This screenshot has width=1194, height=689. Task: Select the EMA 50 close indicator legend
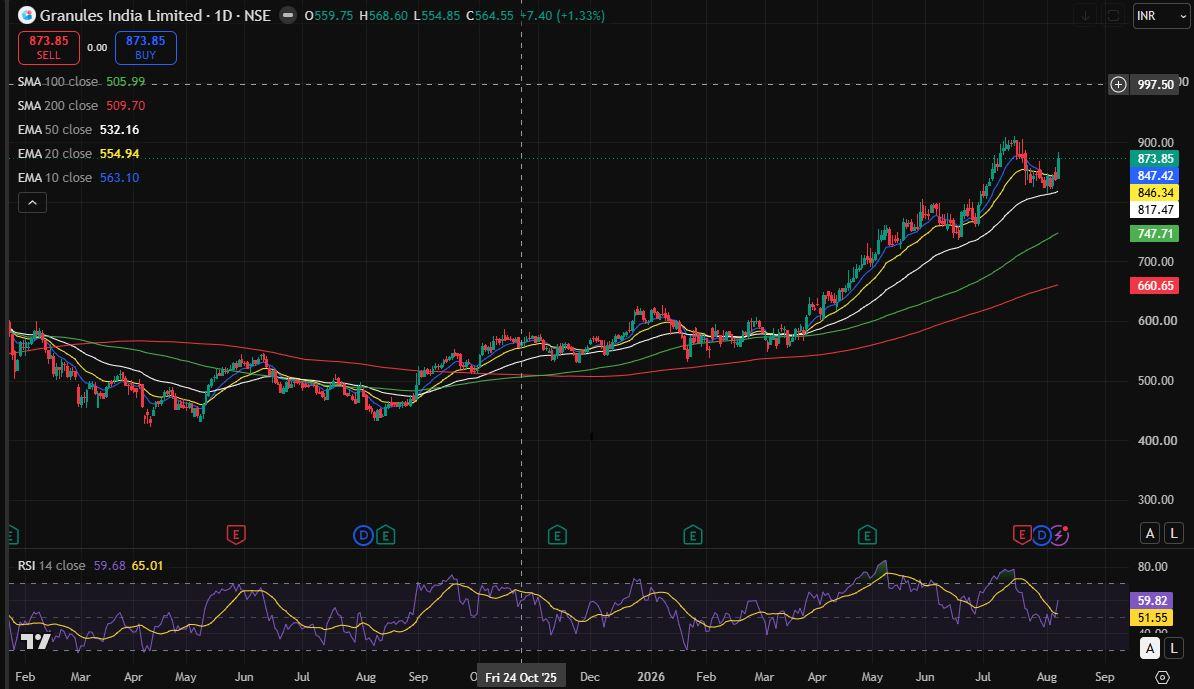tap(78, 129)
